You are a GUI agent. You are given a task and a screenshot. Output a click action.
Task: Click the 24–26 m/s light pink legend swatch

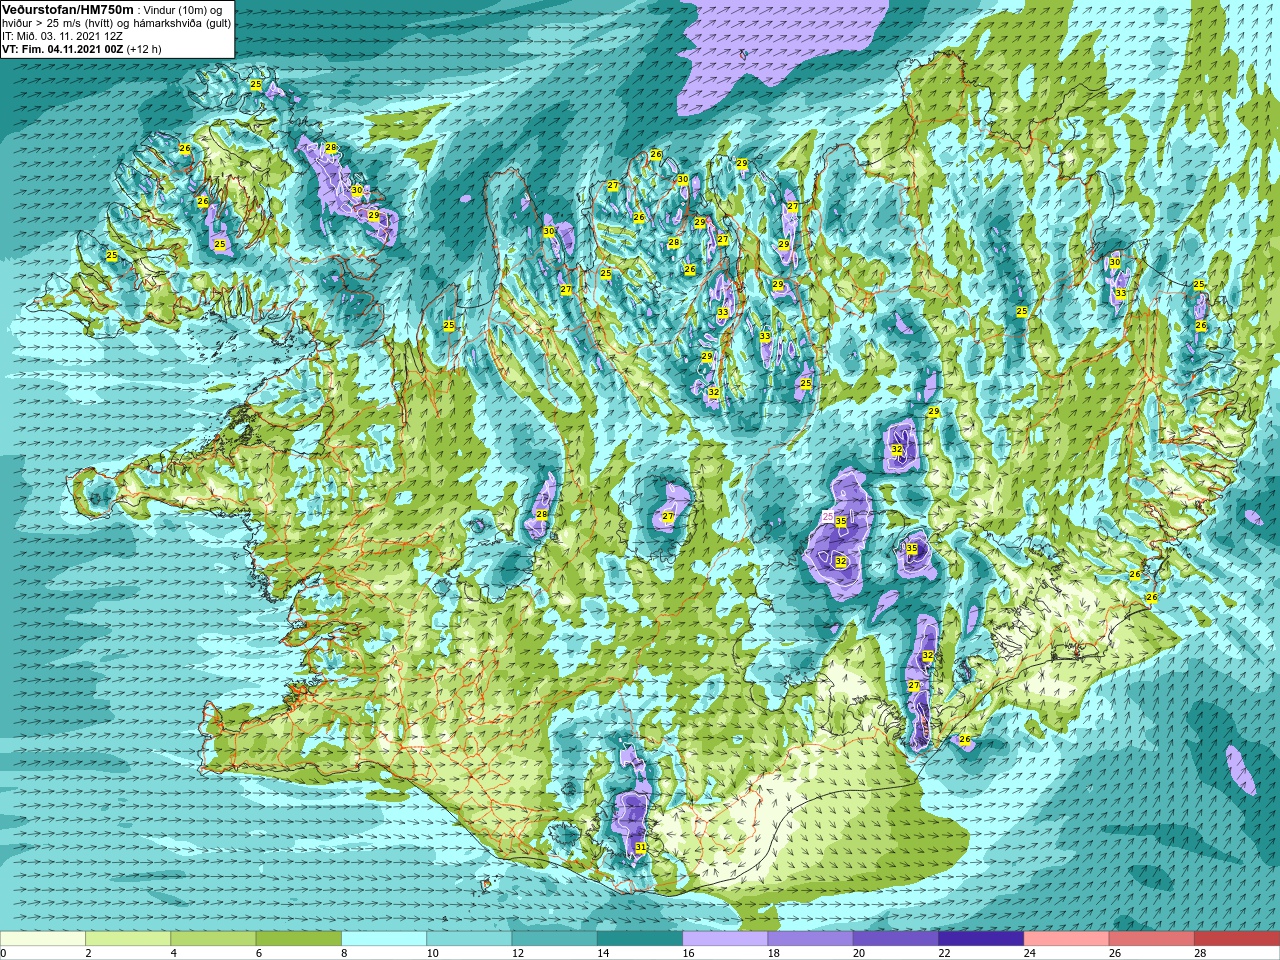(1066, 939)
